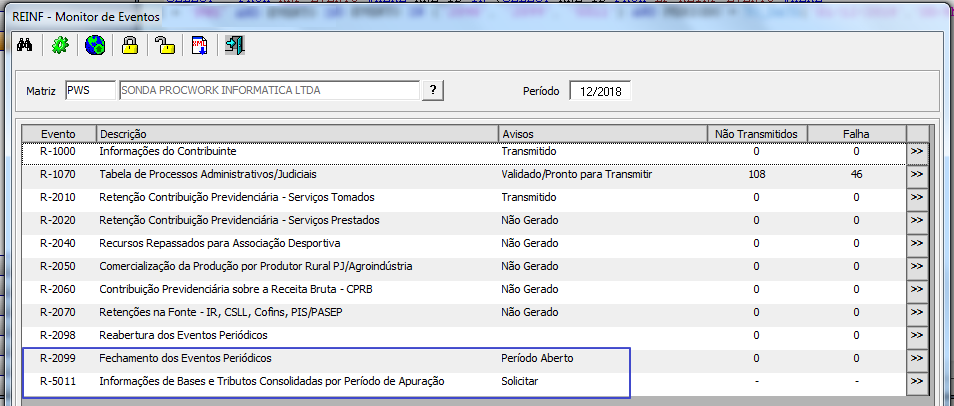This screenshot has width=954, height=406.
Task: Open details arrow for R-2070 row
Action: (917, 313)
